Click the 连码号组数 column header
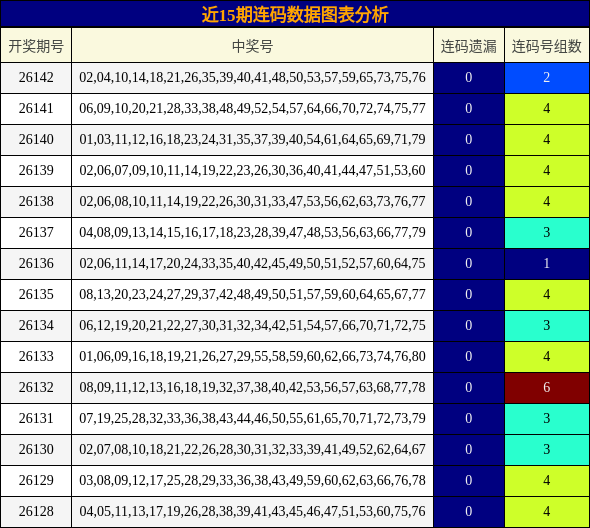590x528 pixels. [x=547, y=46]
